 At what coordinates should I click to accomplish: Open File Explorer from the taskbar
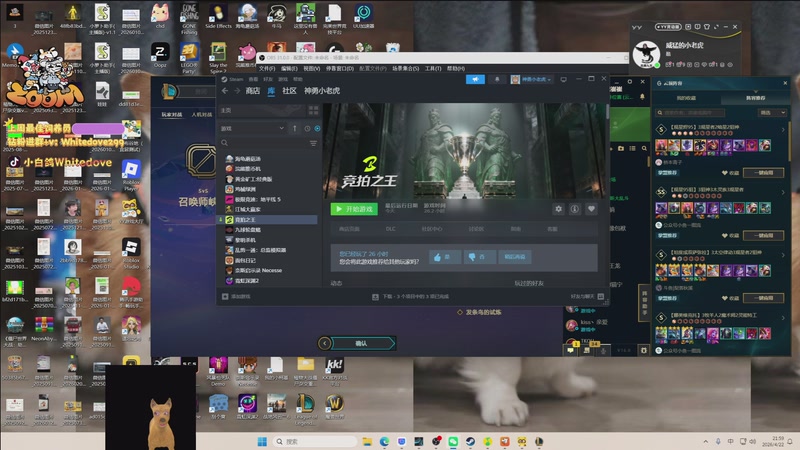(367, 441)
